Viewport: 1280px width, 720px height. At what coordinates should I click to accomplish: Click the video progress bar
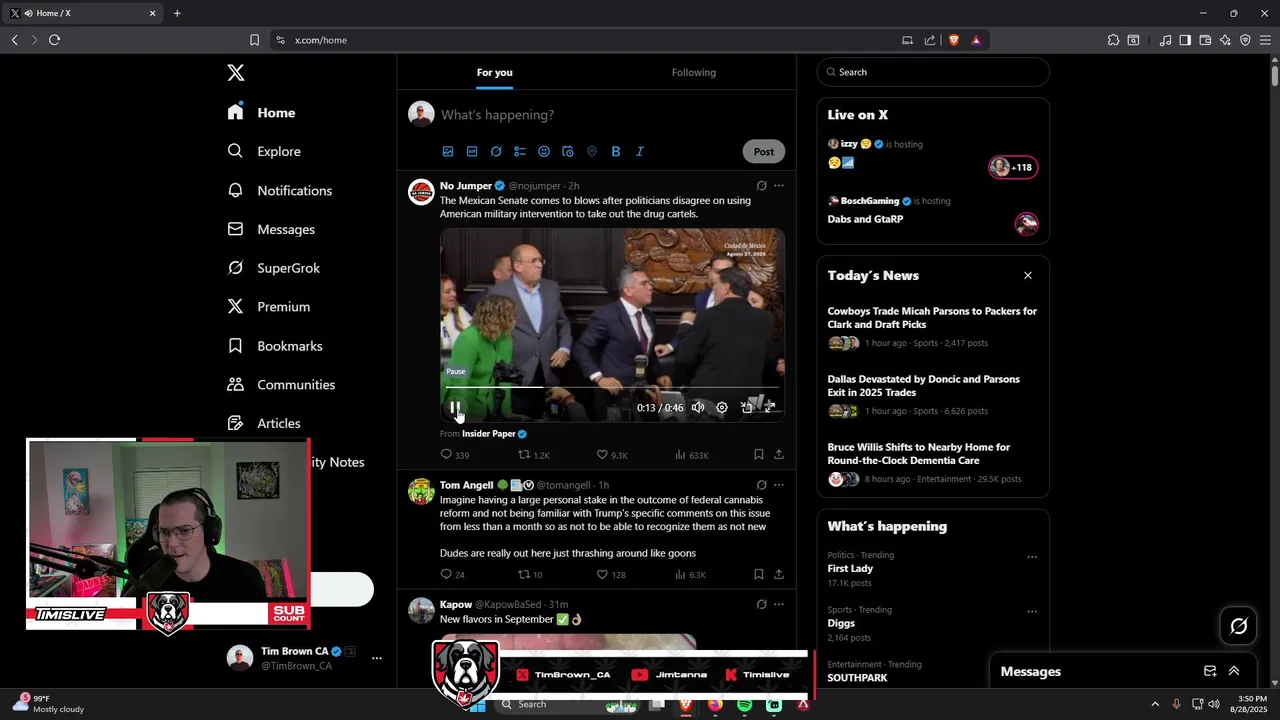point(612,388)
